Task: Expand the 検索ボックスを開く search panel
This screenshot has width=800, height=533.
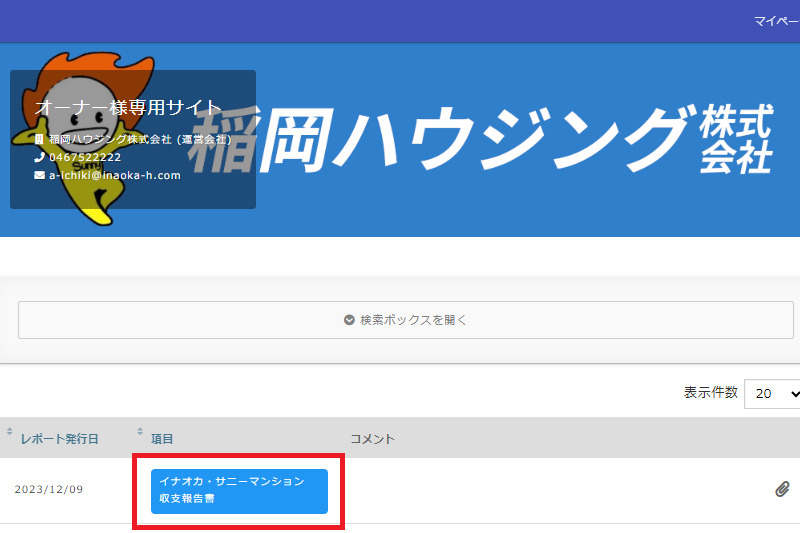Action: 406,320
